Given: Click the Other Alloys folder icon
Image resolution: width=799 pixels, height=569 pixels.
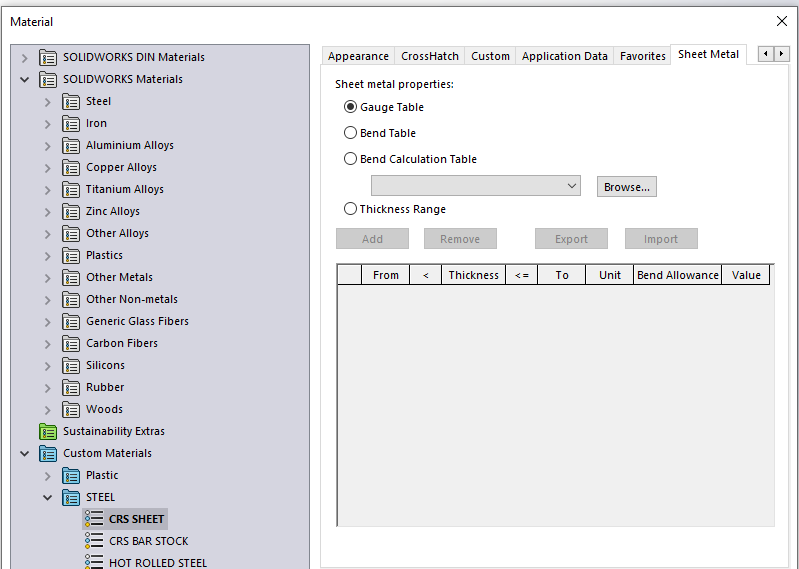Looking at the screenshot, I should tap(71, 233).
